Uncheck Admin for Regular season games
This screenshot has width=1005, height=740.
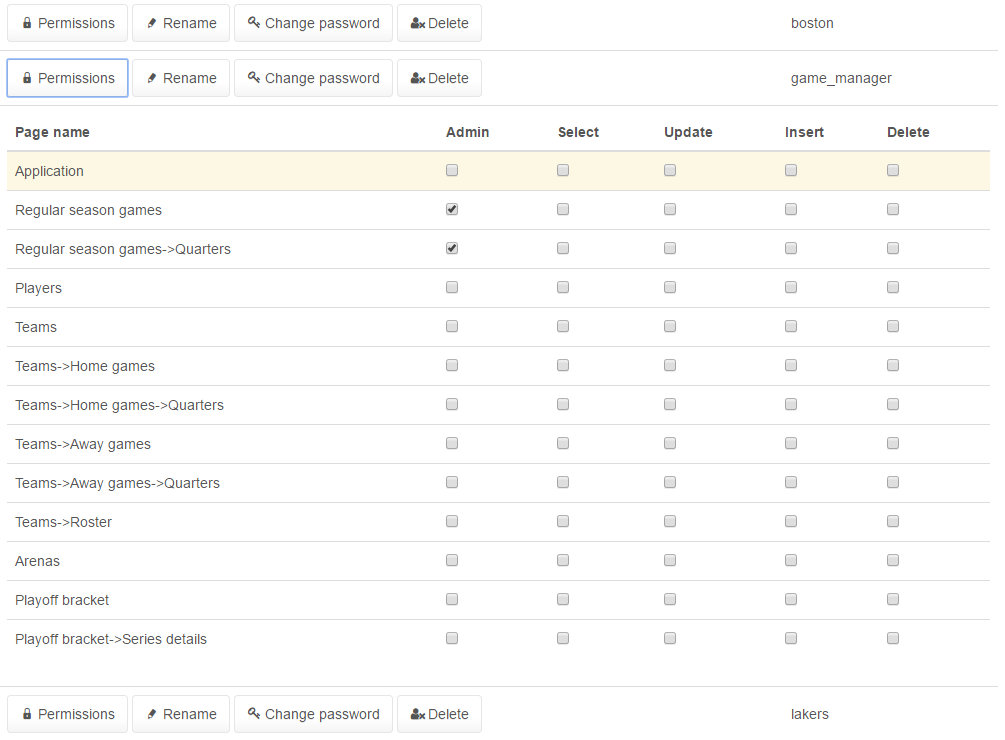click(452, 210)
